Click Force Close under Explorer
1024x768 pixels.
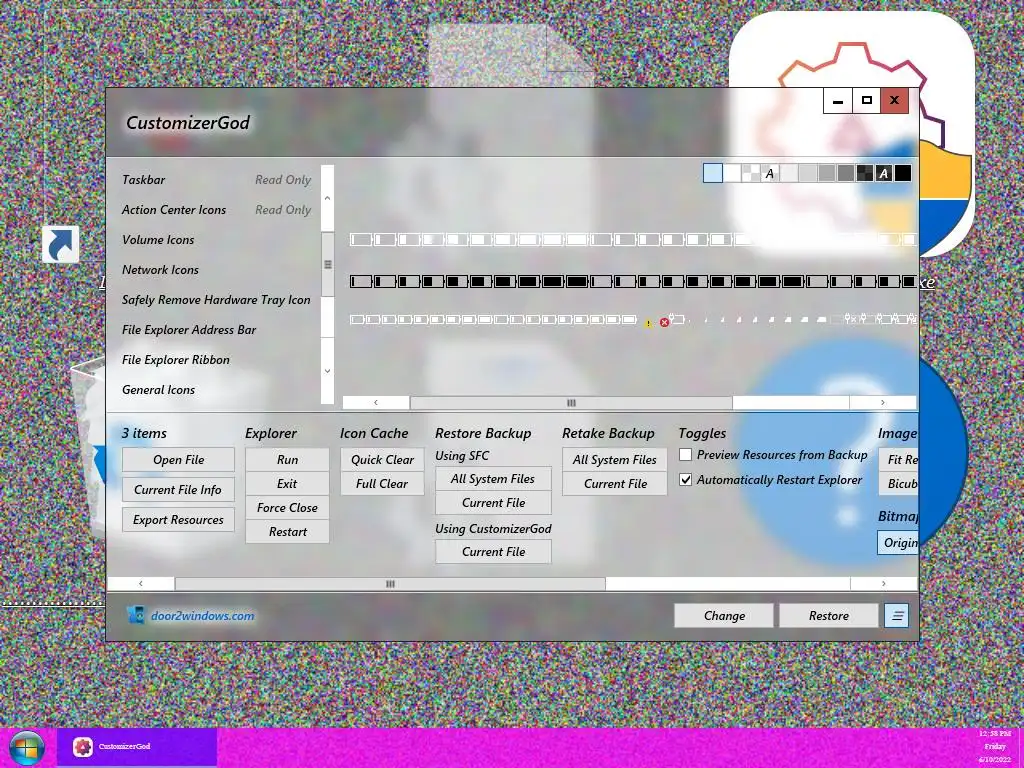[x=287, y=507]
